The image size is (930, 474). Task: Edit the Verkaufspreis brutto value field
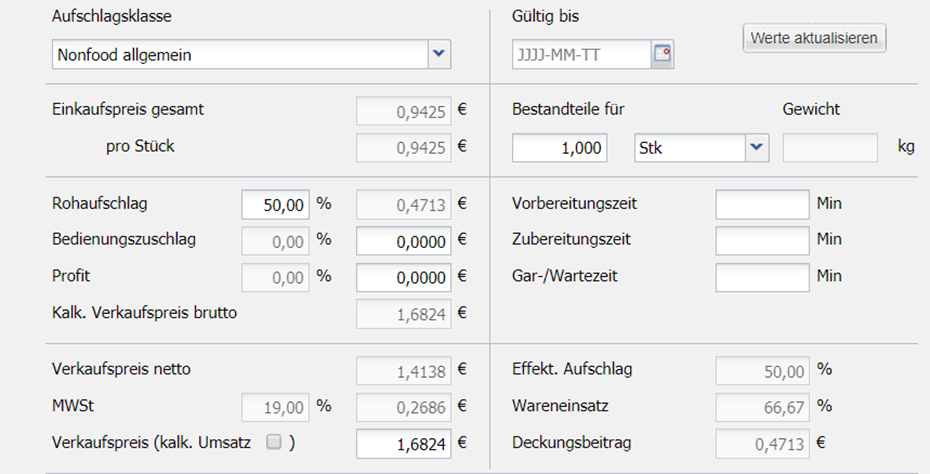(404, 443)
